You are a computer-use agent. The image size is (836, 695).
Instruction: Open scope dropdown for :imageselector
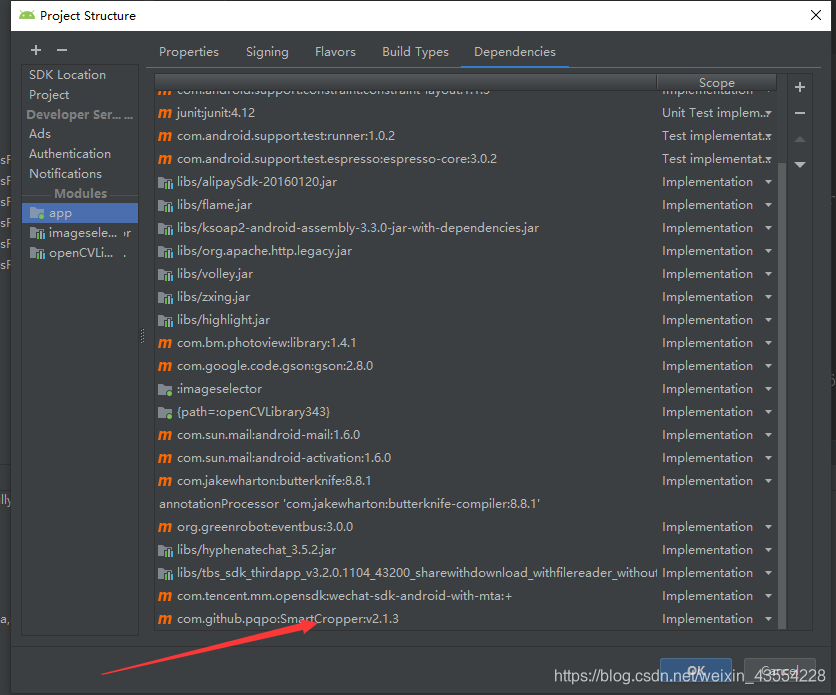(768, 389)
